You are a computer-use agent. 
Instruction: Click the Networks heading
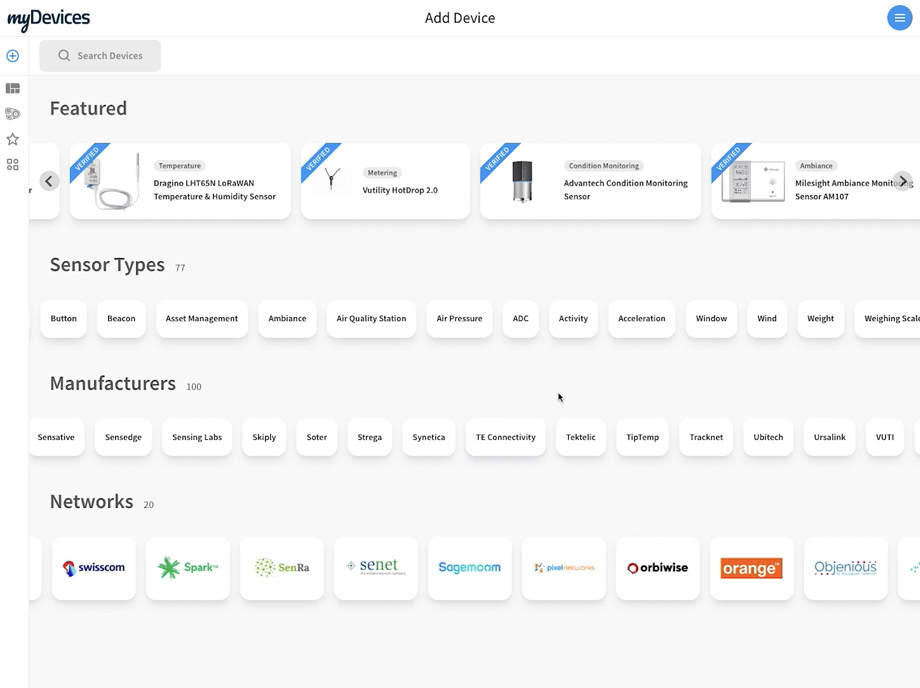(x=92, y=502)
